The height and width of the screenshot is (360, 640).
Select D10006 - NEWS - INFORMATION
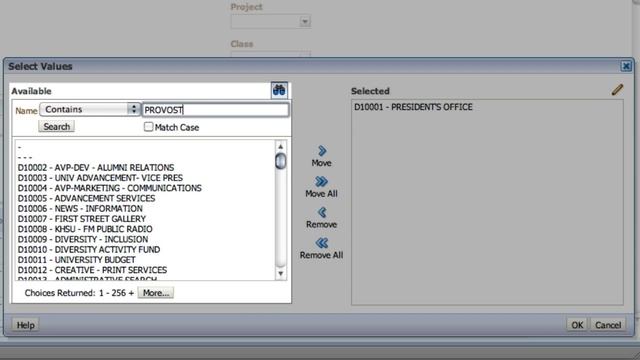click(x=80, y=209)
